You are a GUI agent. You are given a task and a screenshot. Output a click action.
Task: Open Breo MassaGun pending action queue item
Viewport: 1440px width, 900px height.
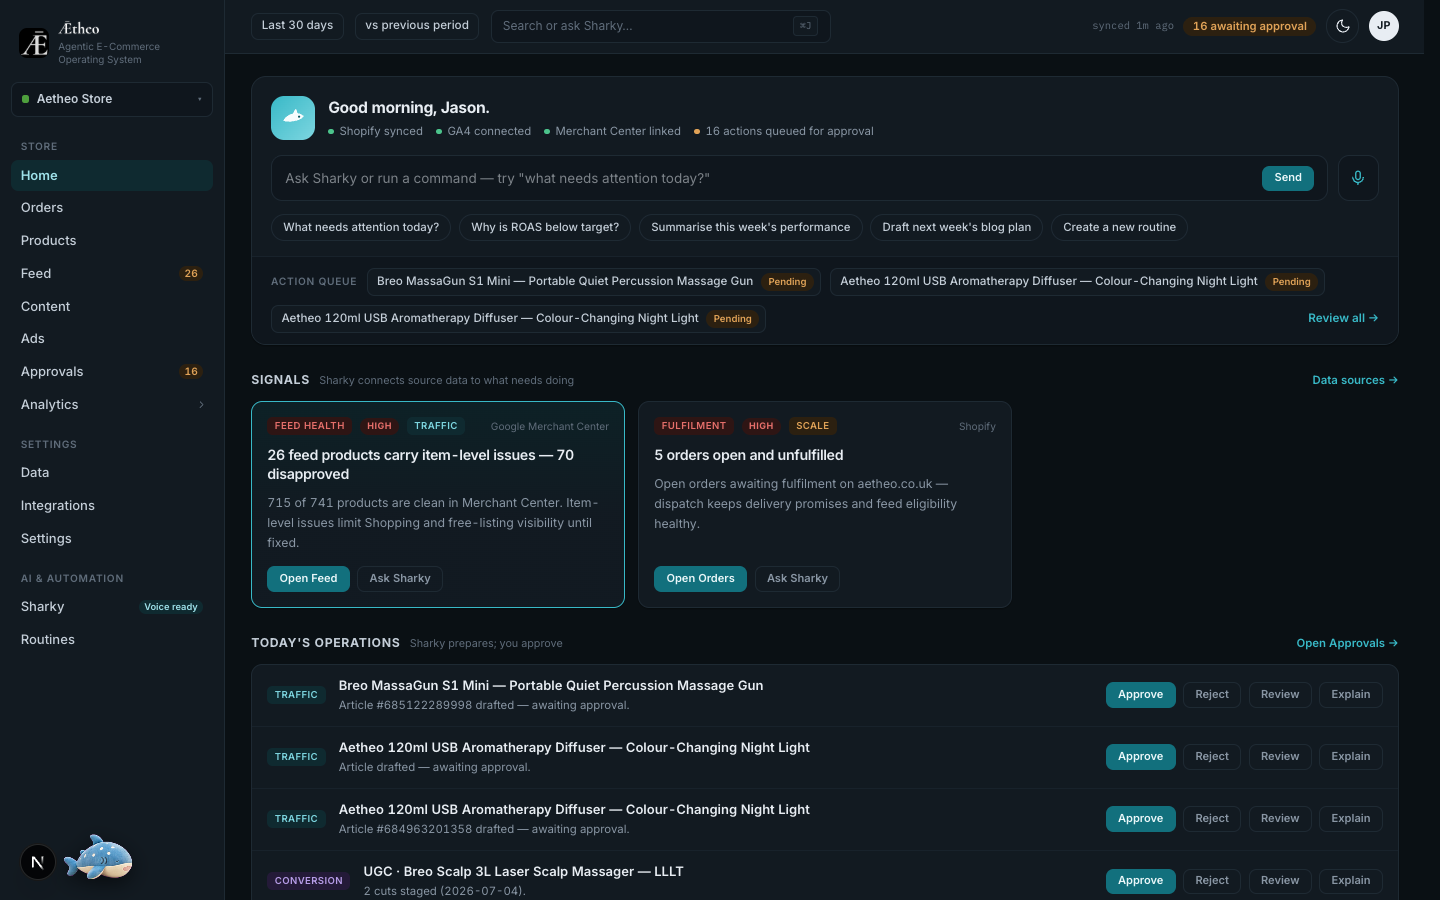594,282
